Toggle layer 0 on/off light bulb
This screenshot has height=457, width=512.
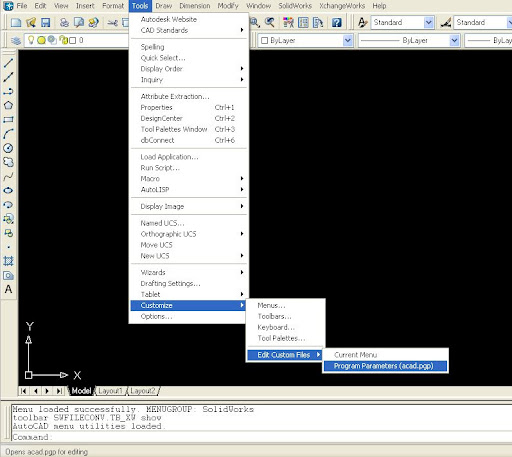point(31,40)
